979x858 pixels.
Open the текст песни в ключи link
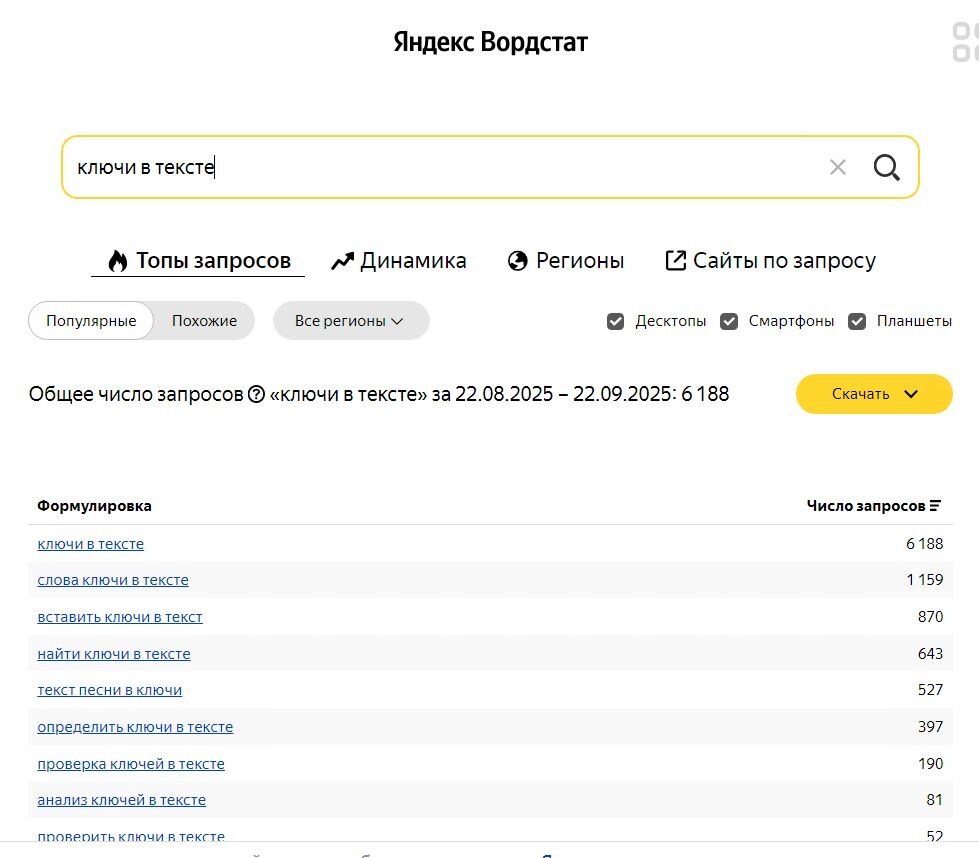point(110,690)
